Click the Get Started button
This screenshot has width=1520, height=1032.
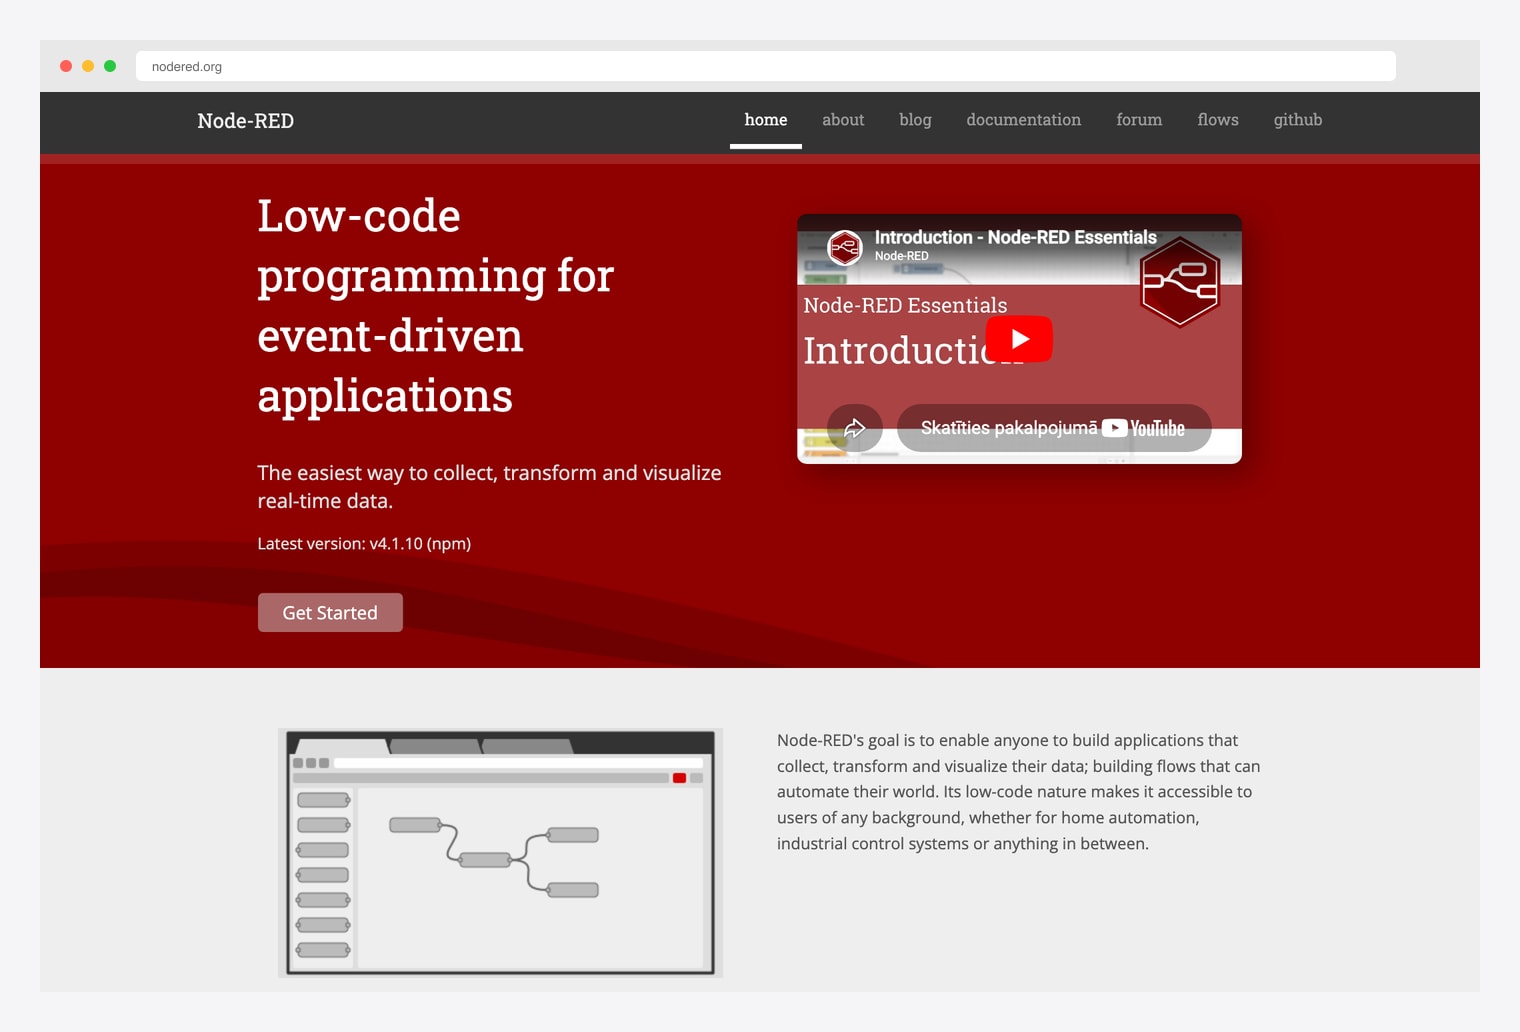pyautogui.click(x=330, y=612)
